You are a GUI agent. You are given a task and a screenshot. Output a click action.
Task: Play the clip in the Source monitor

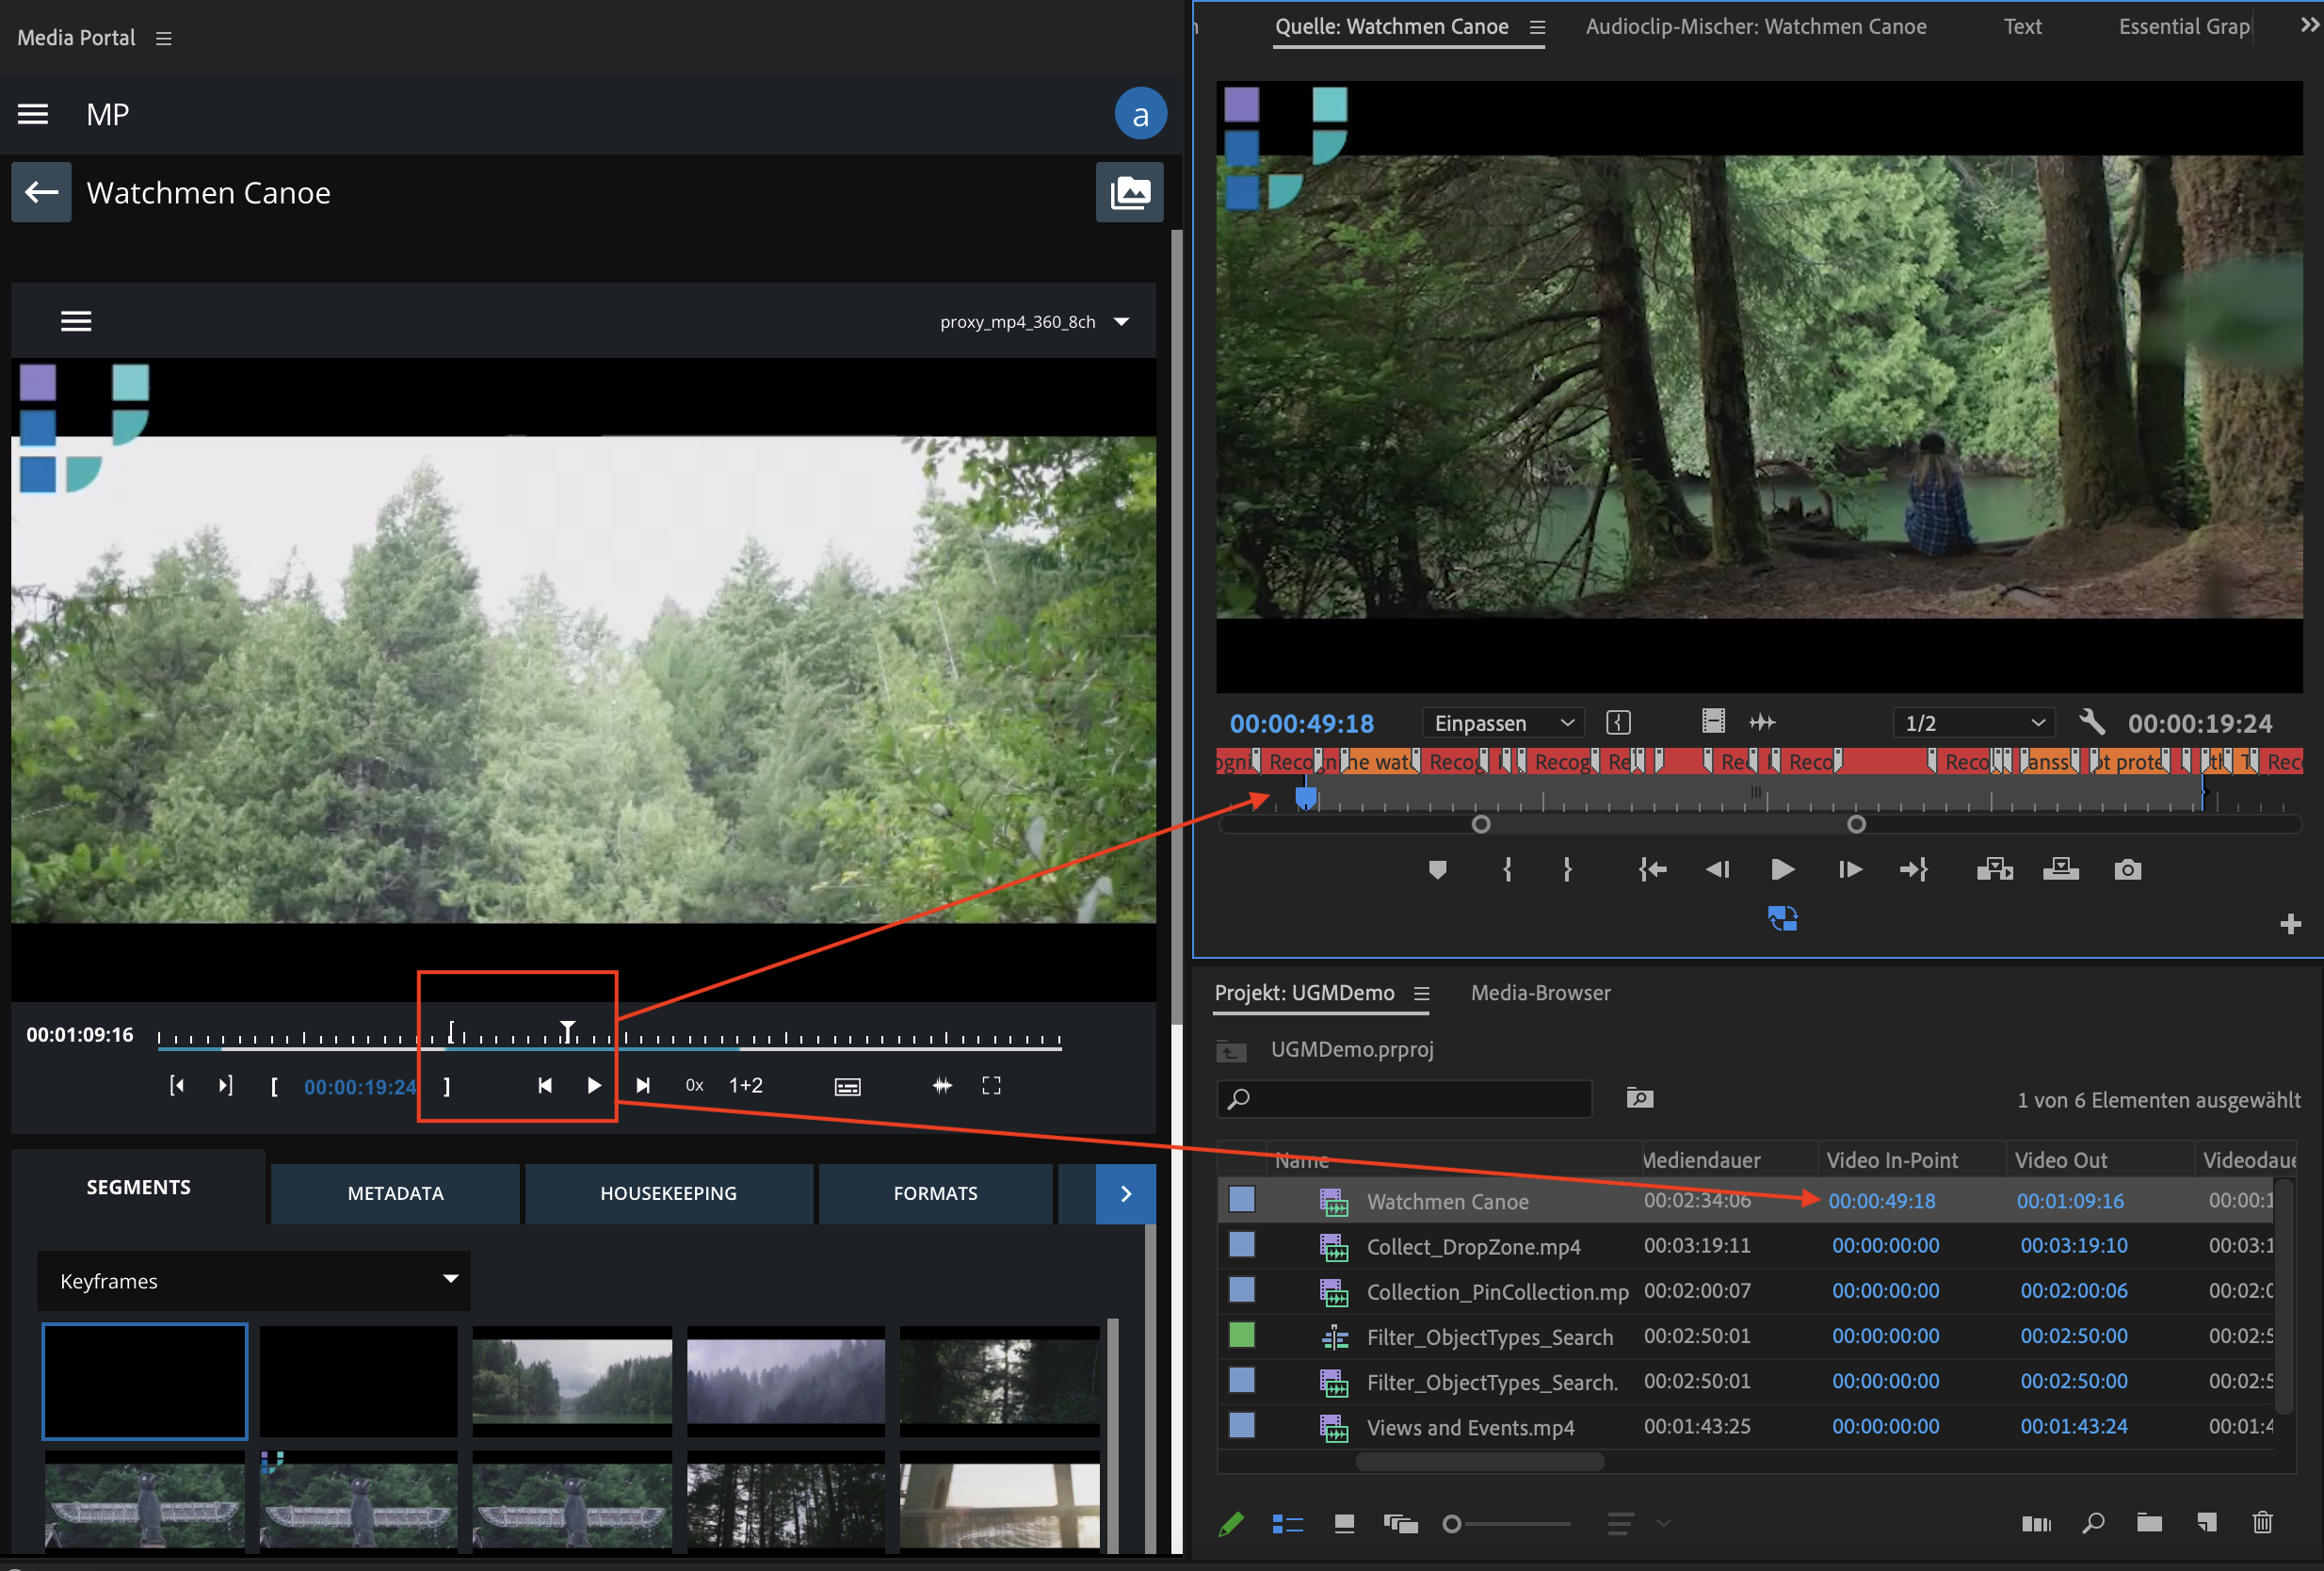[x=1782, y=869]
